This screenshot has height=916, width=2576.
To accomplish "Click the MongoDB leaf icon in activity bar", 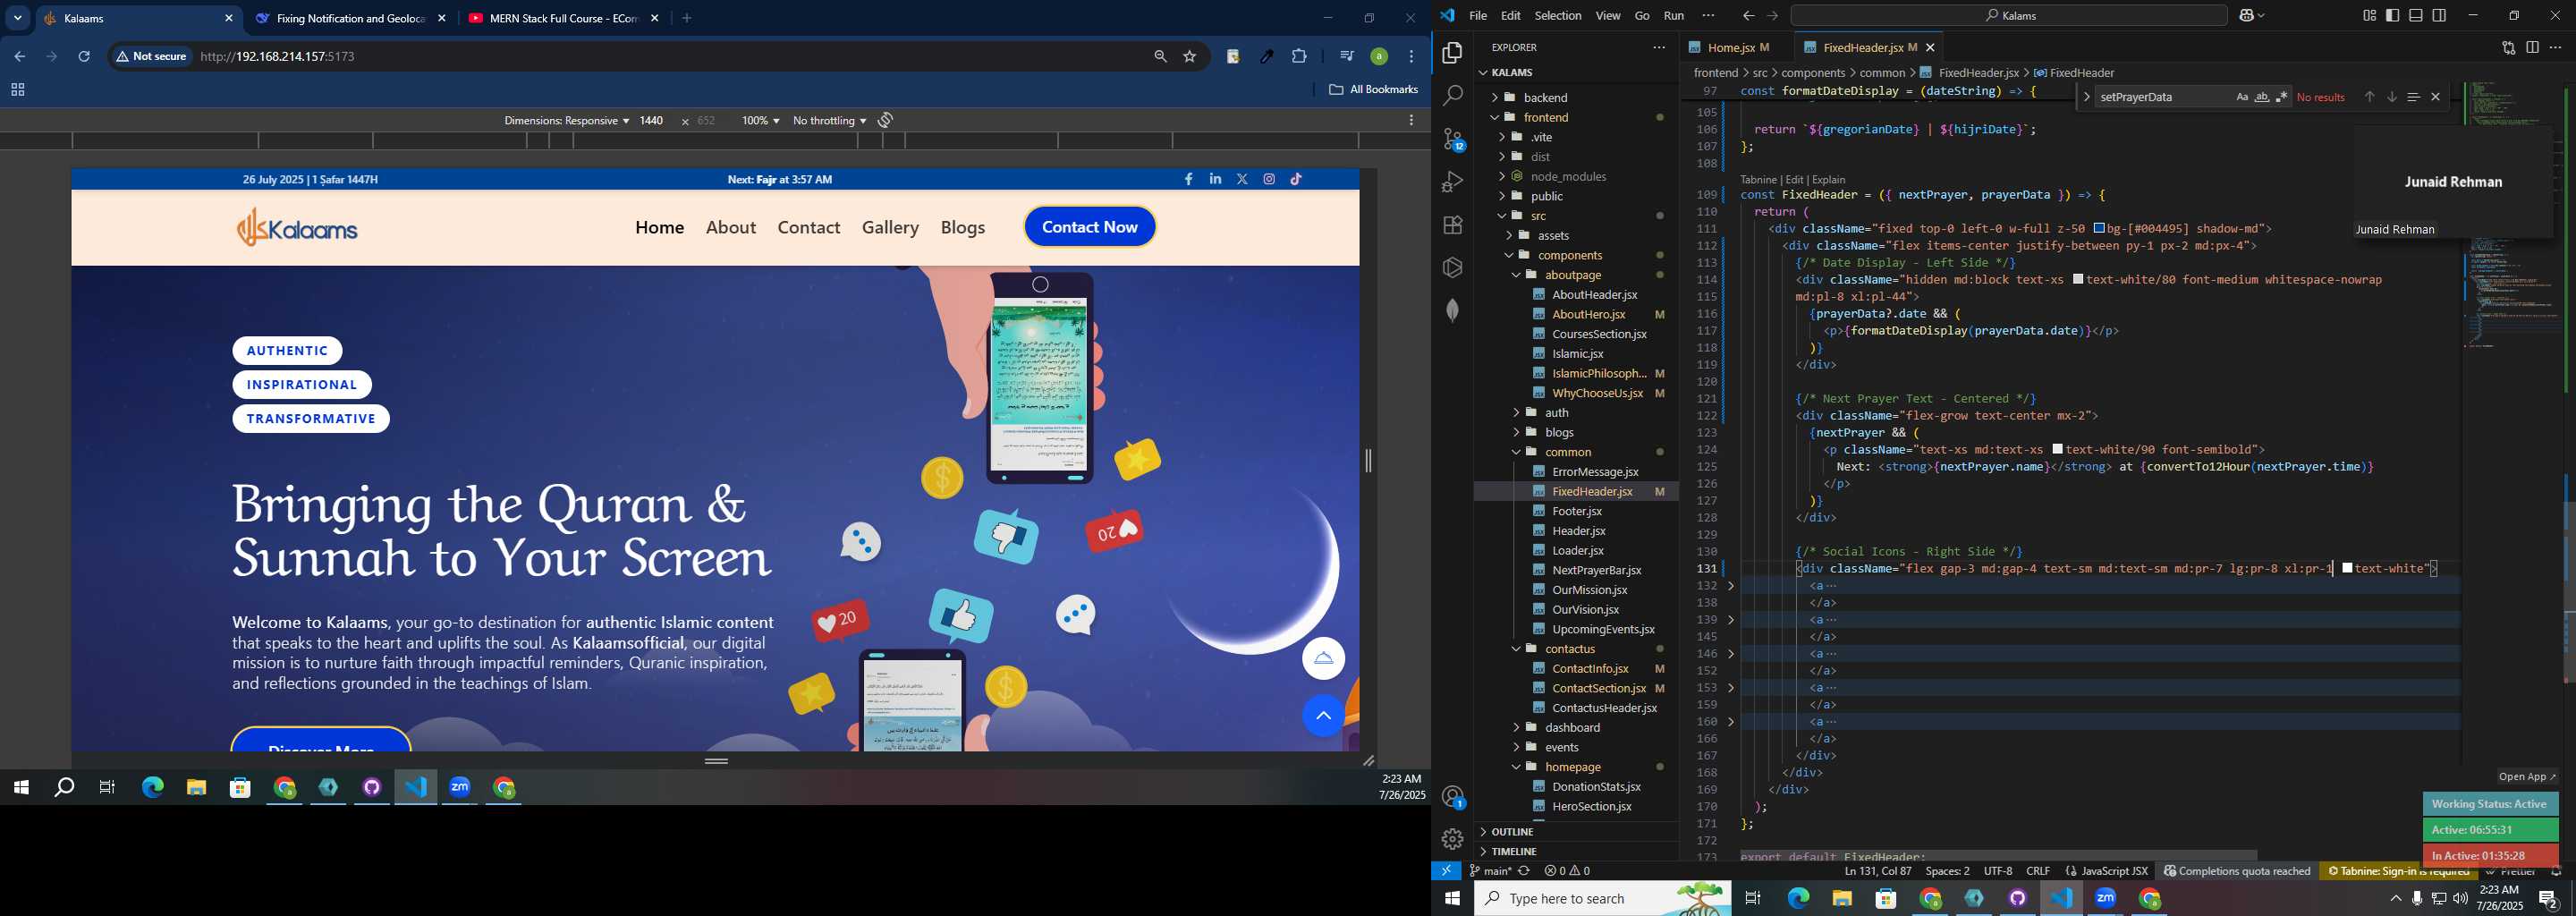I will [x=1452, y=311].
